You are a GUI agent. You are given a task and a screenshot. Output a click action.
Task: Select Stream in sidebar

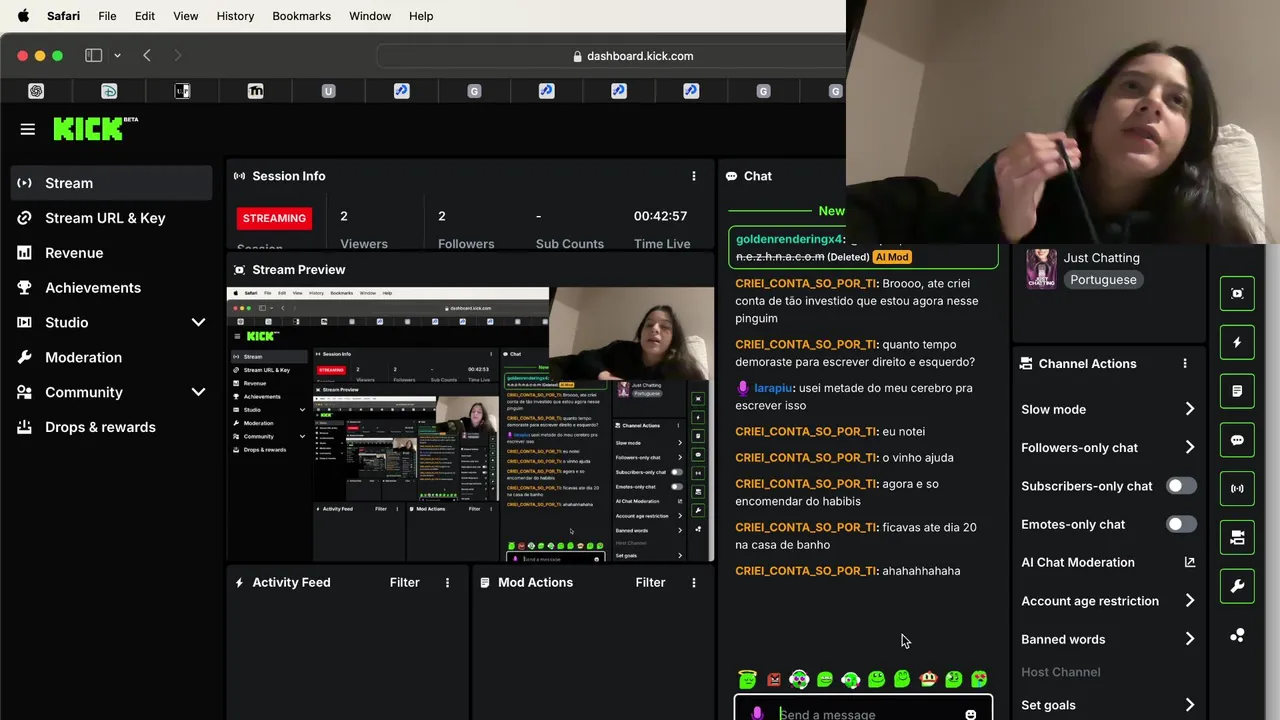(x=112, y=183)
